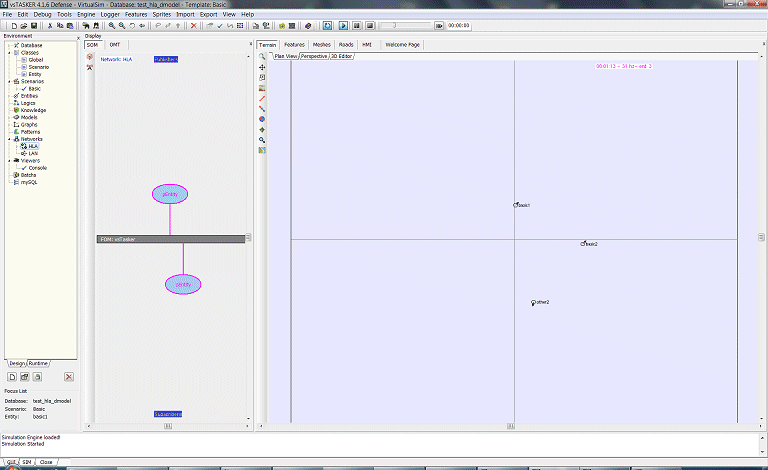Select the basic1 entity on the terrain

[x=517, y=204]
